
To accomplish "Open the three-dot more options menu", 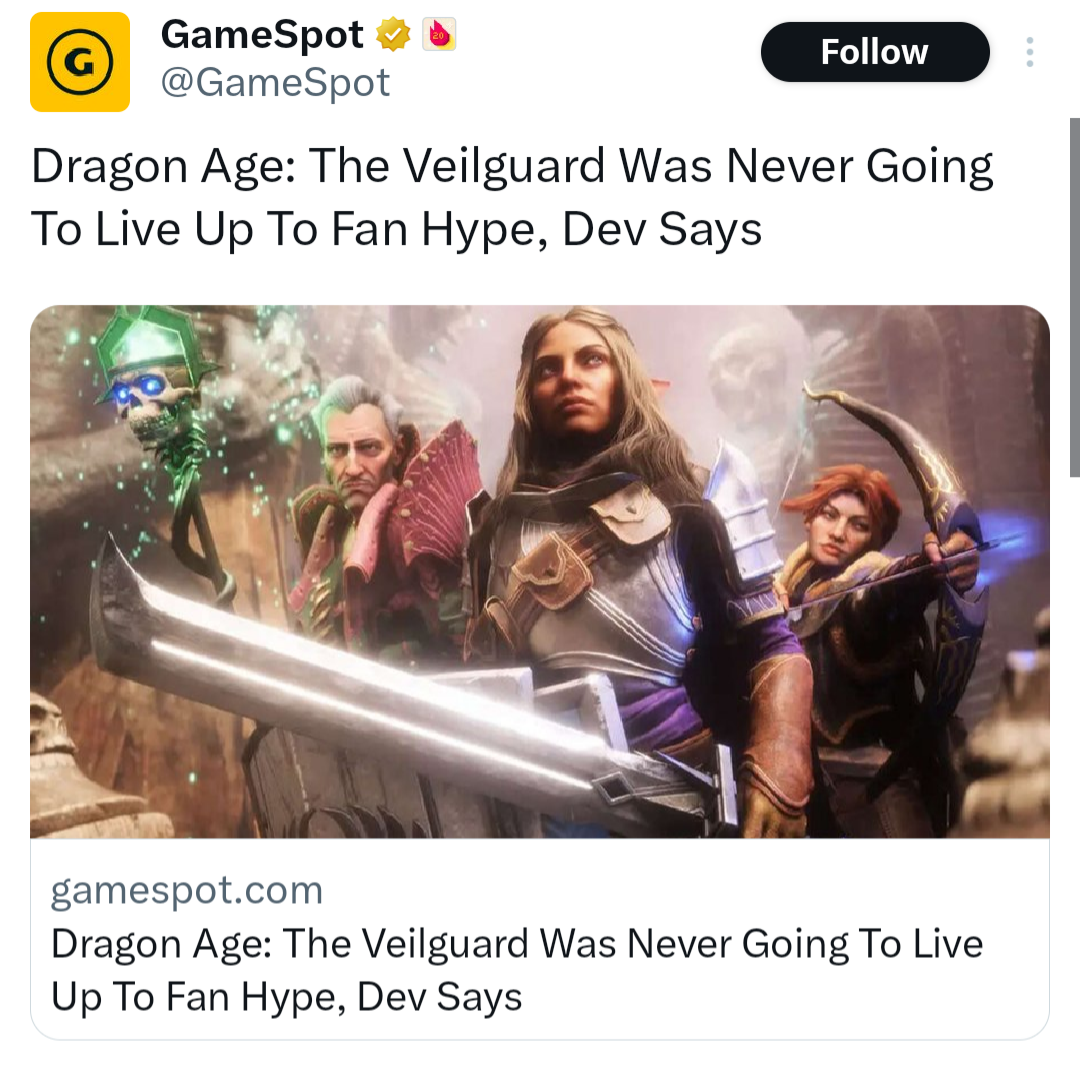I will pos(1029,52).
